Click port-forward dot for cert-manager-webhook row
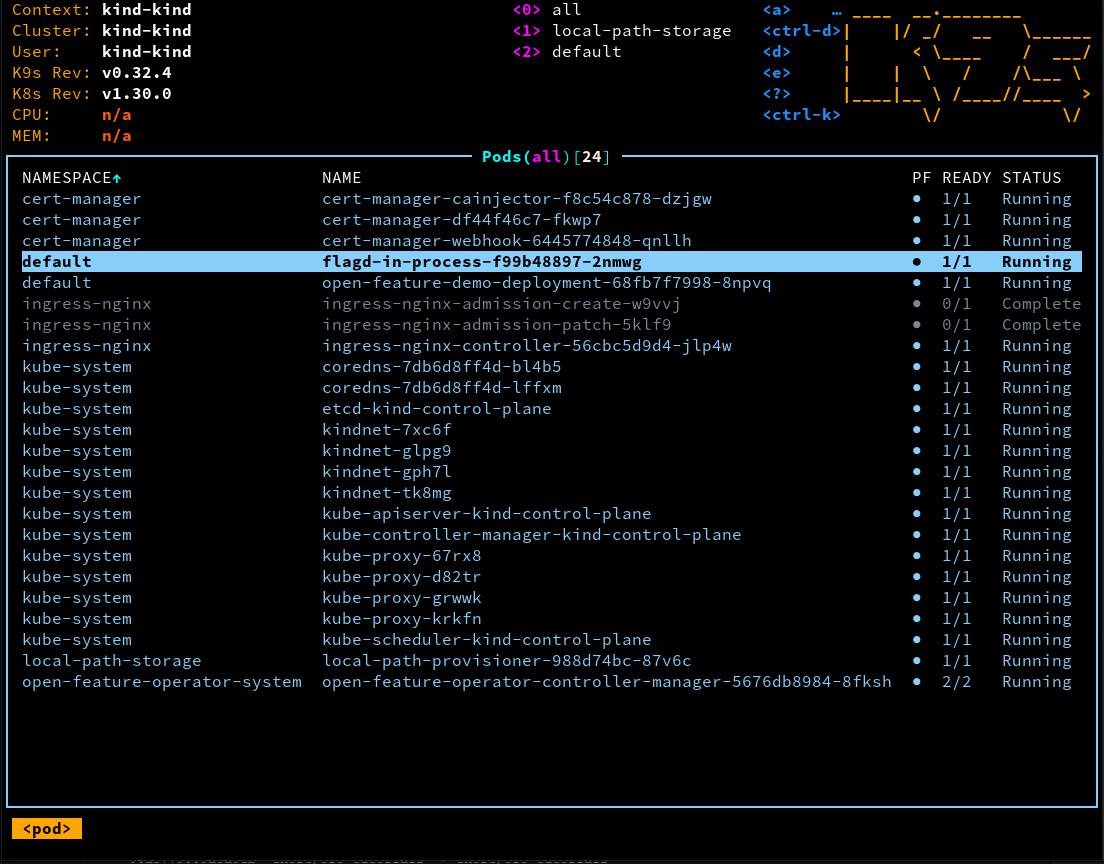Viewport: 1104px width, 864px height. (x=917, y=241)
